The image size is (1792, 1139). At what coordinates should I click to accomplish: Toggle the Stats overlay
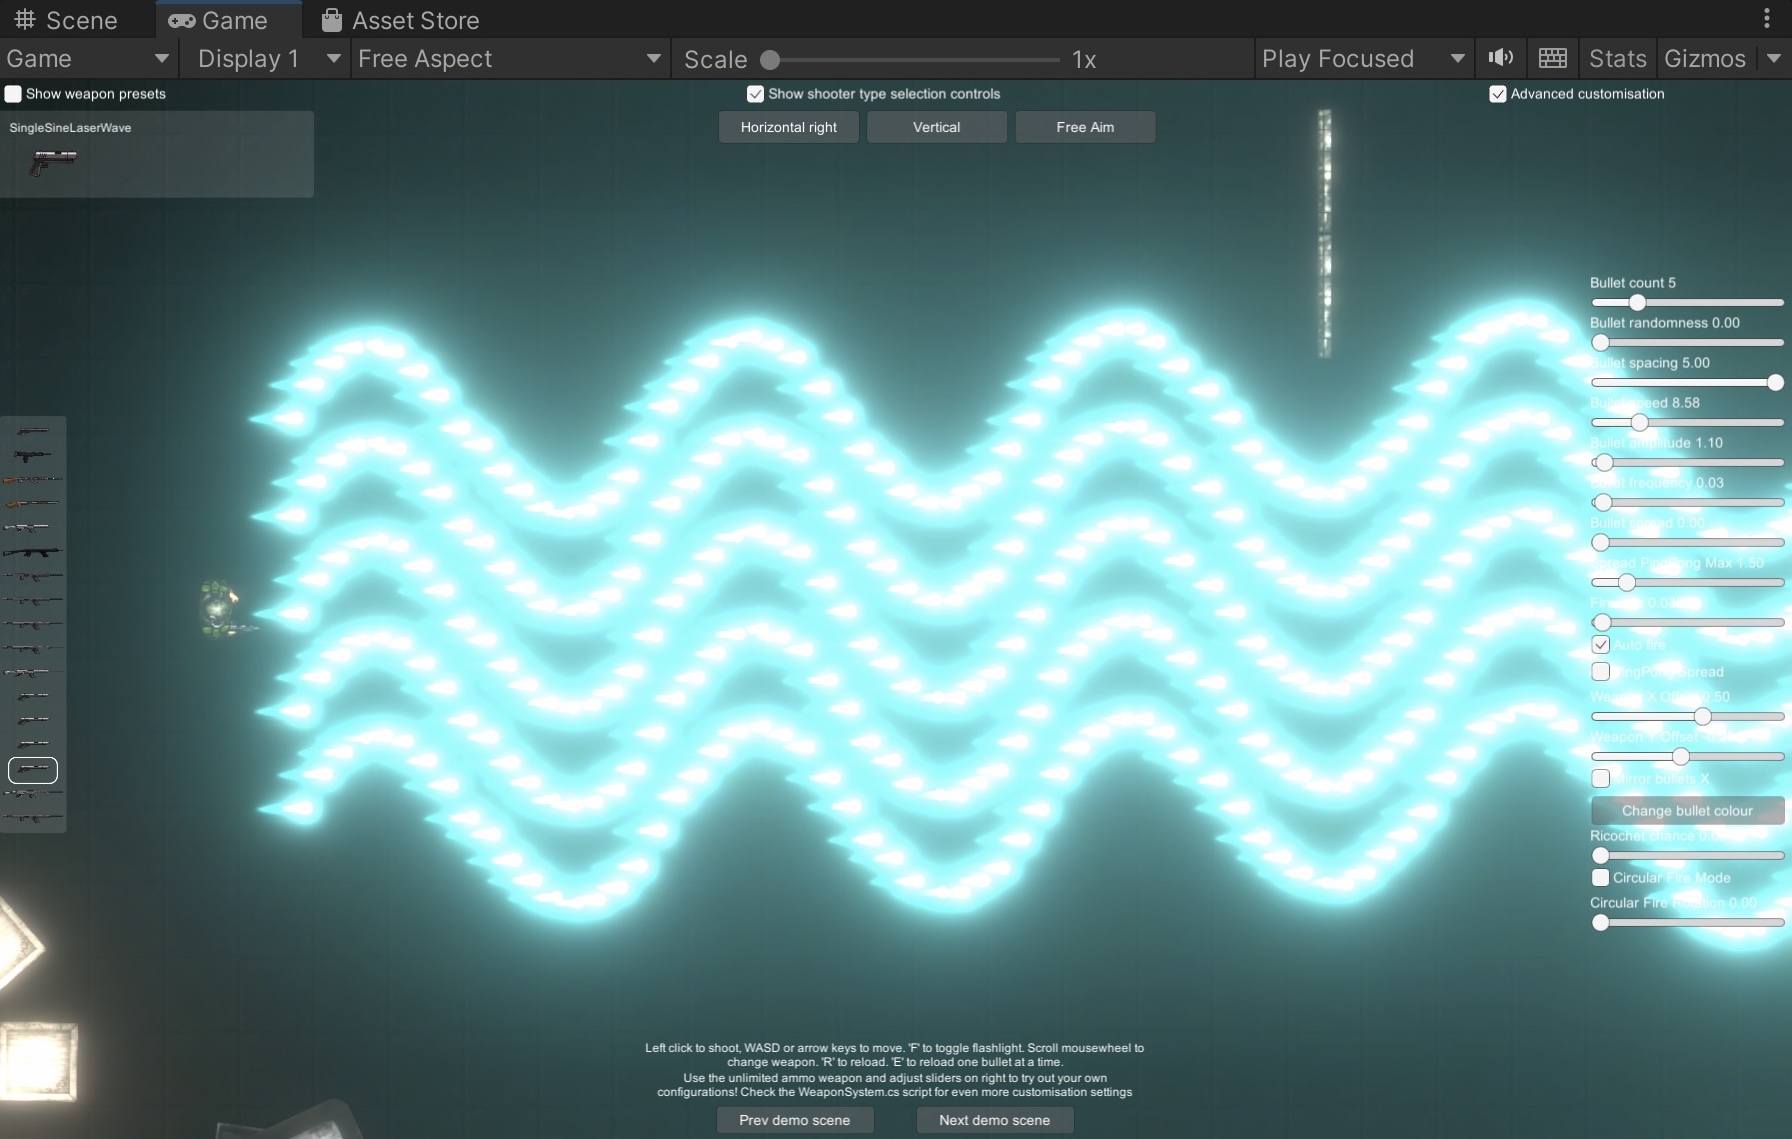point(1617,59)
